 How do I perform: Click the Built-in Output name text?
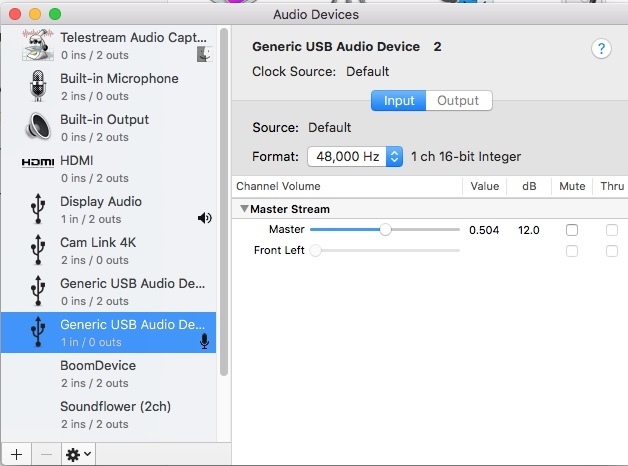(x=105, y=119)
